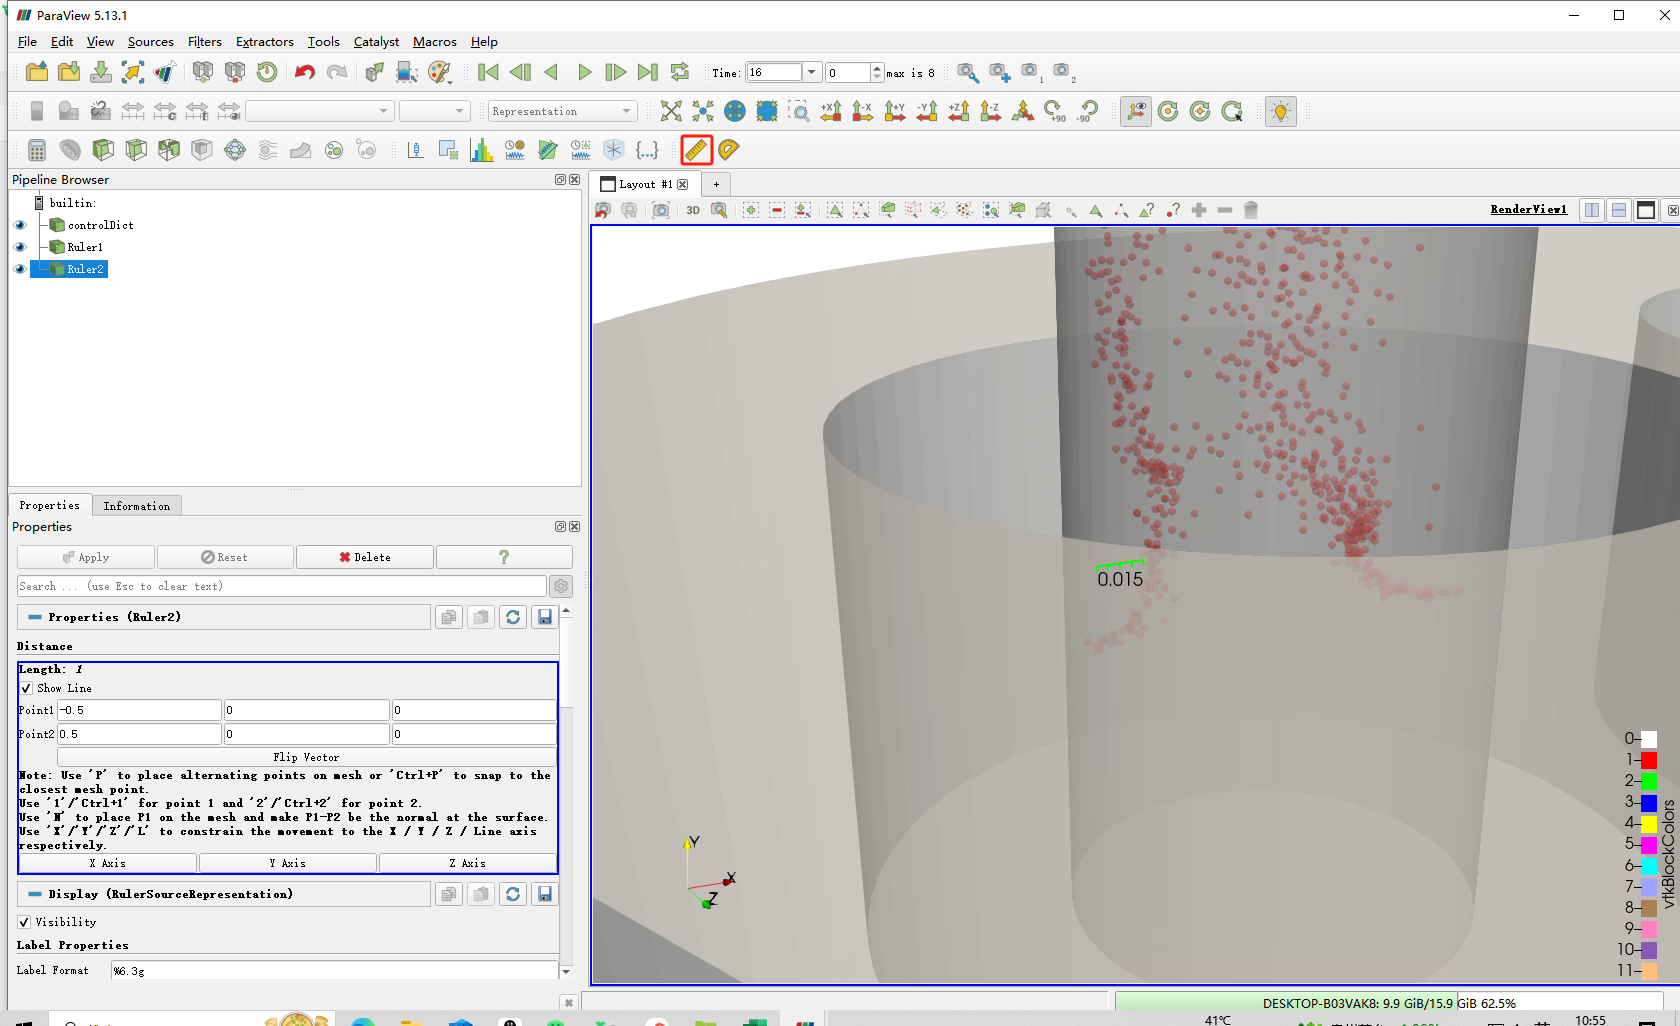Hide Ruler1 using its eye icon
Screen dimensions: 1680x1026
coord(20,247)
